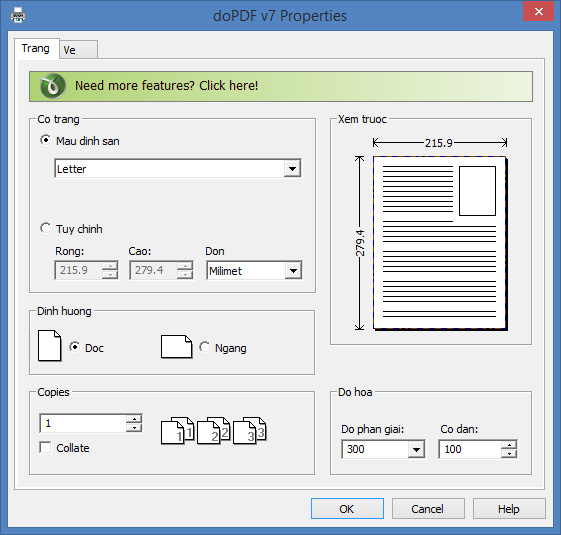Click the Do phan giai label

coord(372,429)
